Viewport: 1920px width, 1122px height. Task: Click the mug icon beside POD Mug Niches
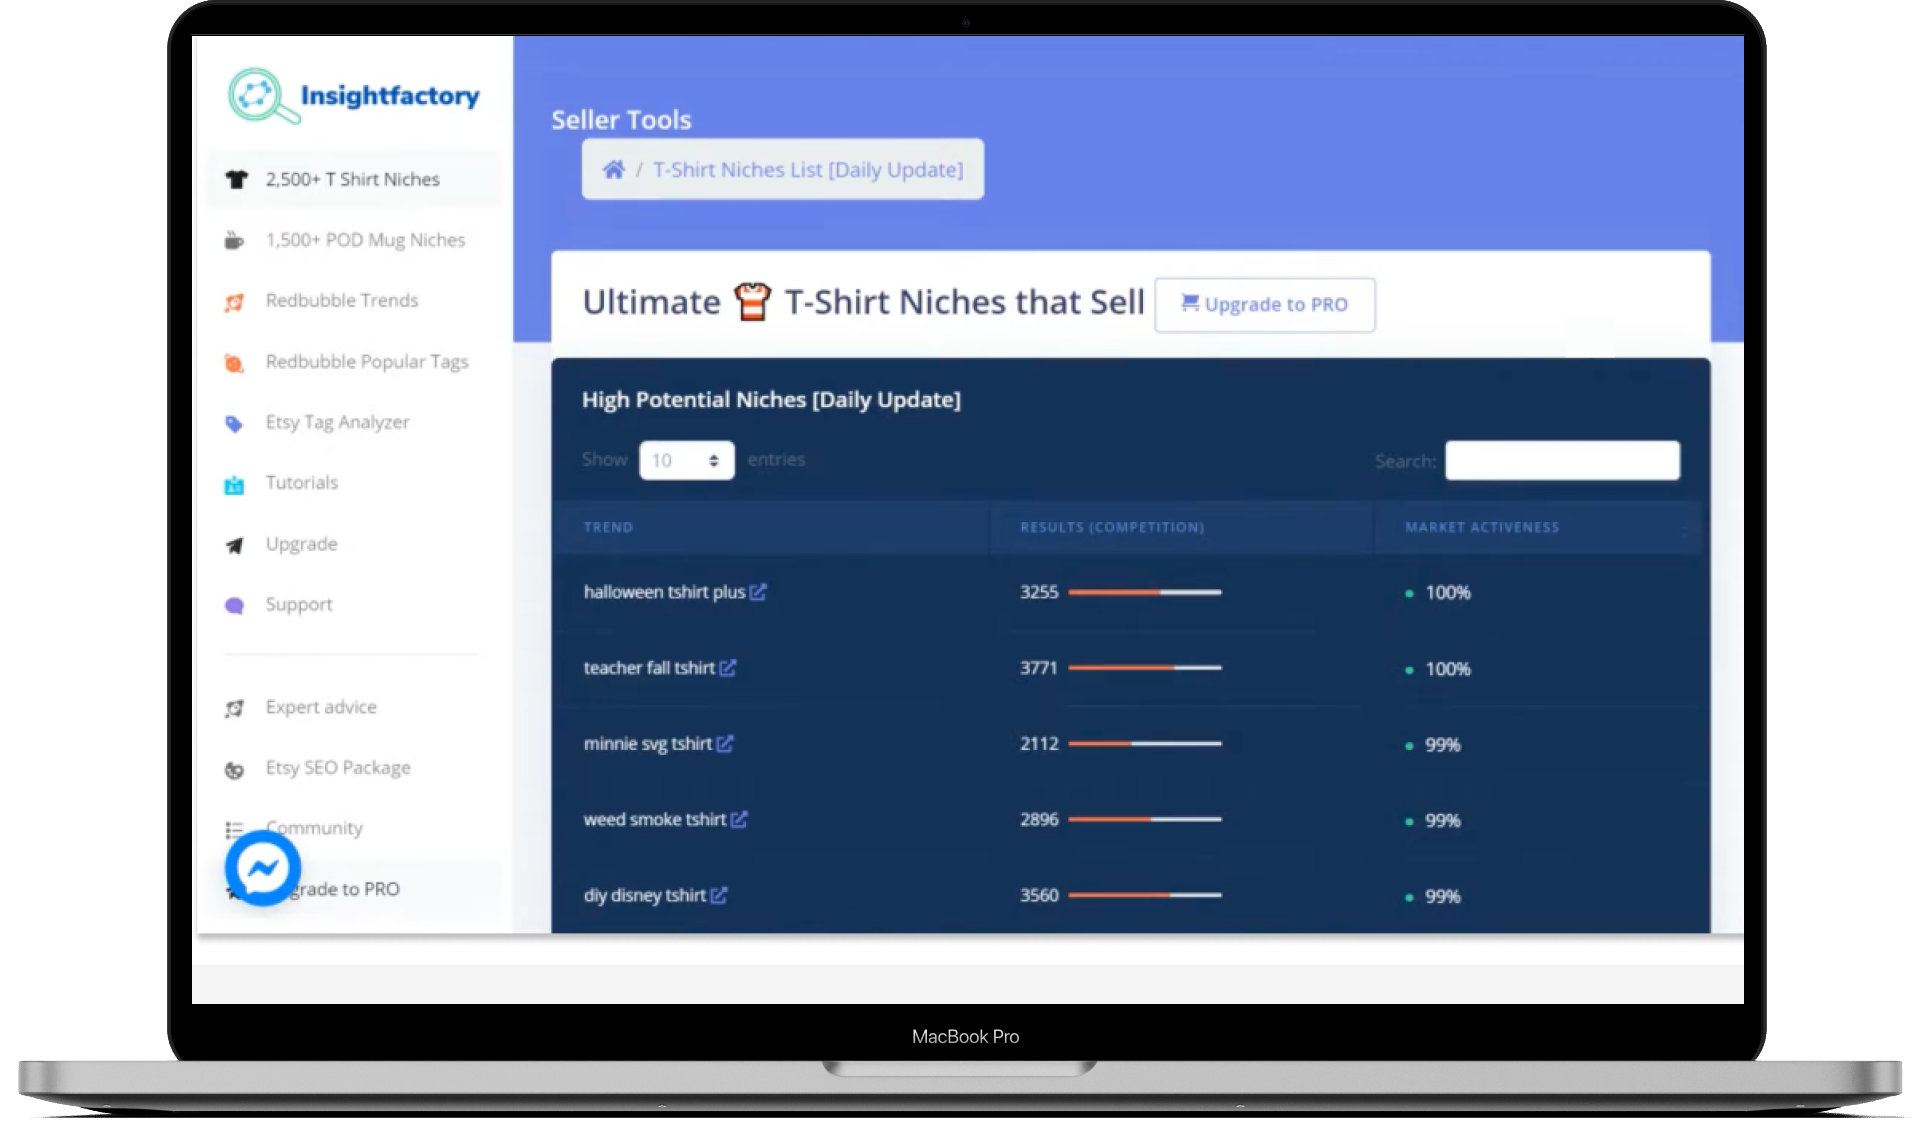234,241
